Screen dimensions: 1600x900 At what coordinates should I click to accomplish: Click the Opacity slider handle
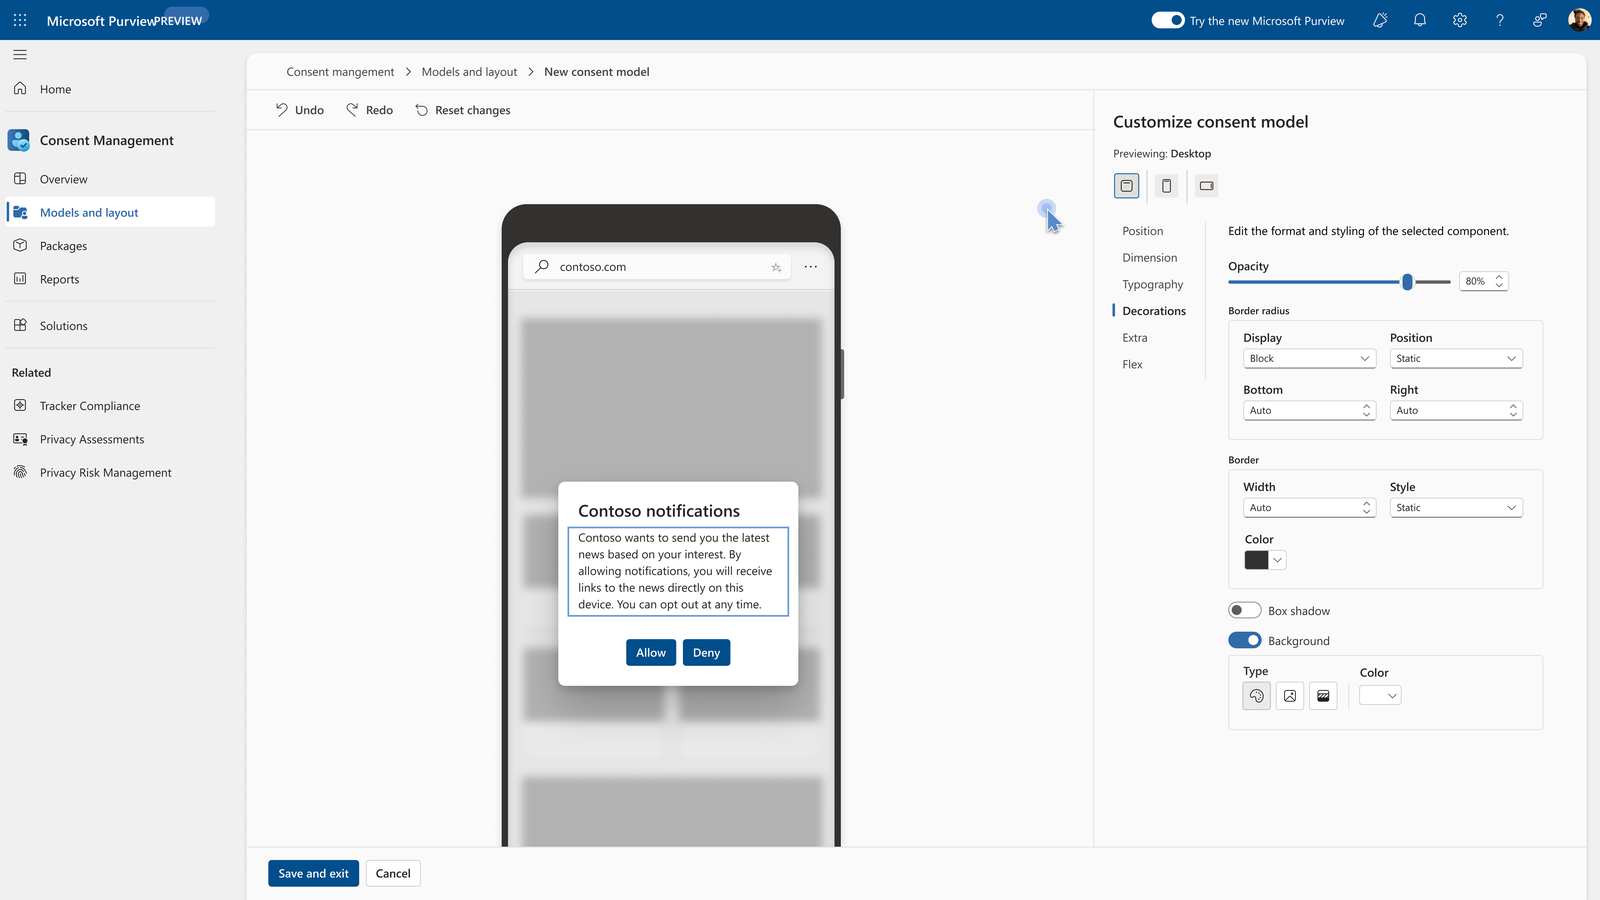click(x=1408, y=282)
